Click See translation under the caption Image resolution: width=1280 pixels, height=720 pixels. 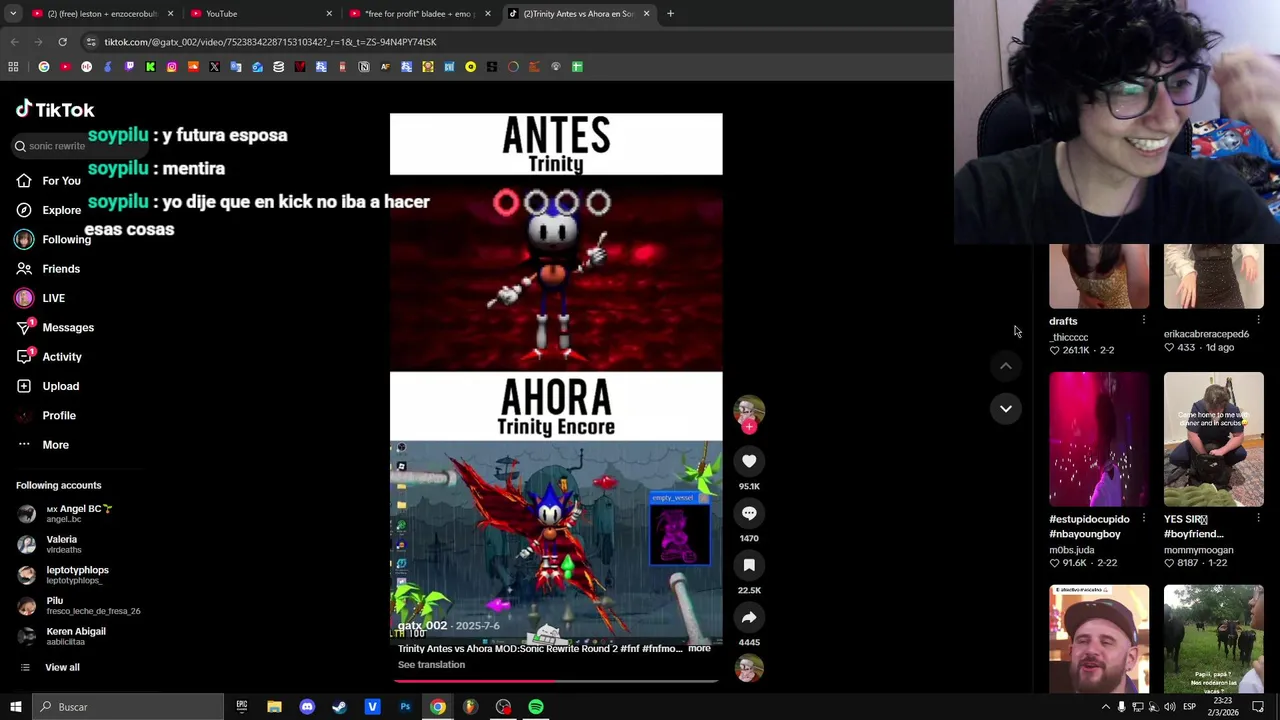click(x=431, y=665)
